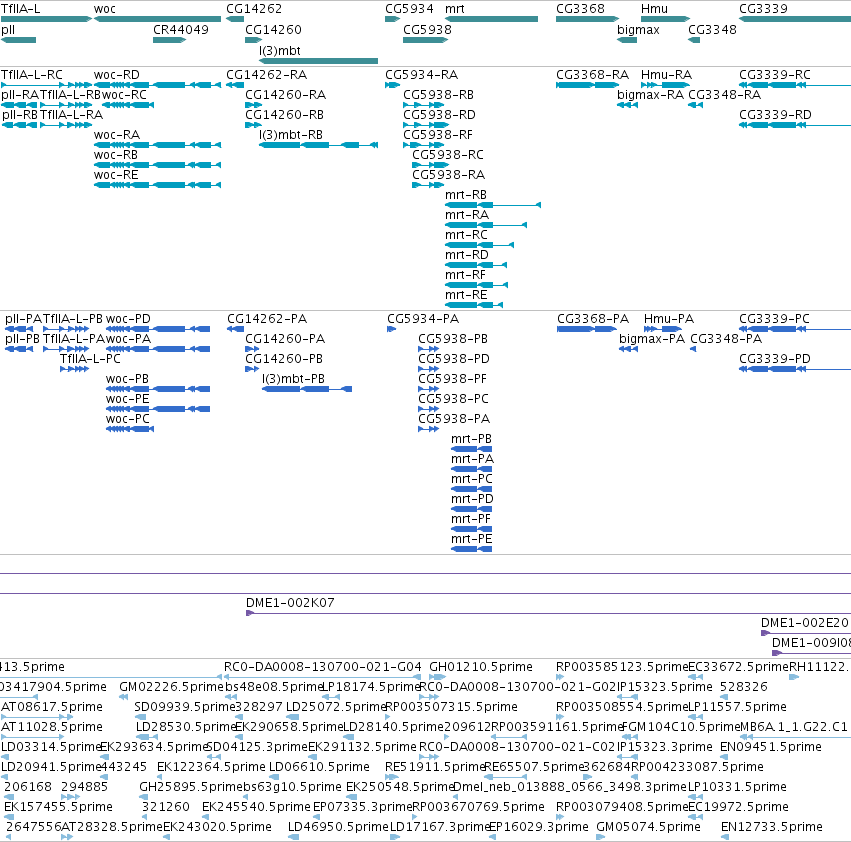Select protein label CG3348-PA
Screen dimensions: 851x842
[x=726, y=339]
